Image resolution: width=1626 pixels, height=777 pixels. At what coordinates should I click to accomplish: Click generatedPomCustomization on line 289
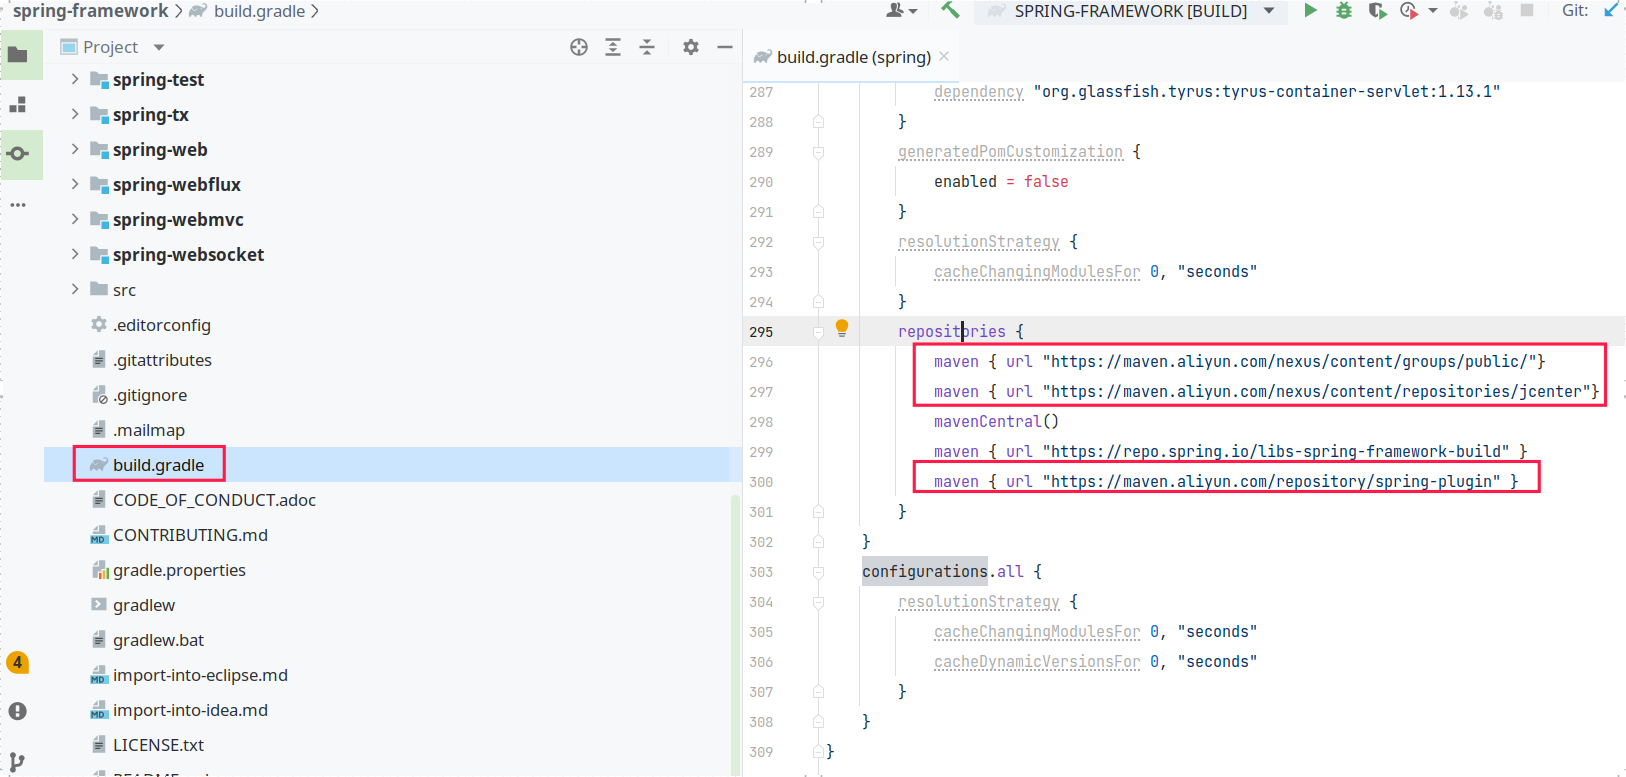tap(1010, 152)
